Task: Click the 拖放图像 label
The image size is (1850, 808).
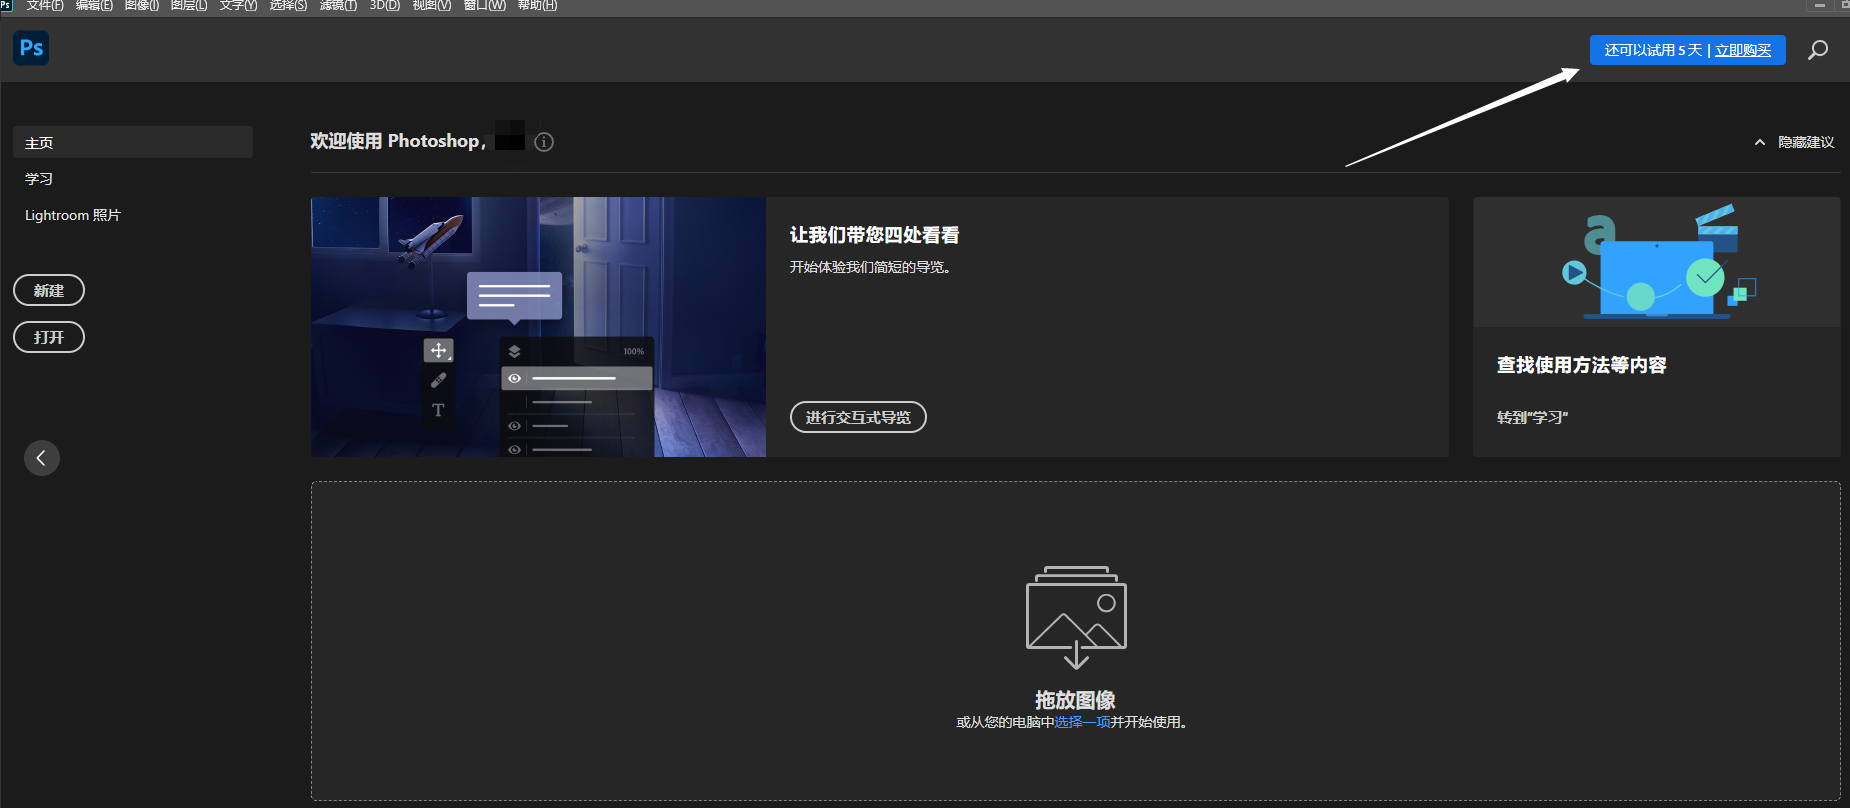Action: point(1075,700)
